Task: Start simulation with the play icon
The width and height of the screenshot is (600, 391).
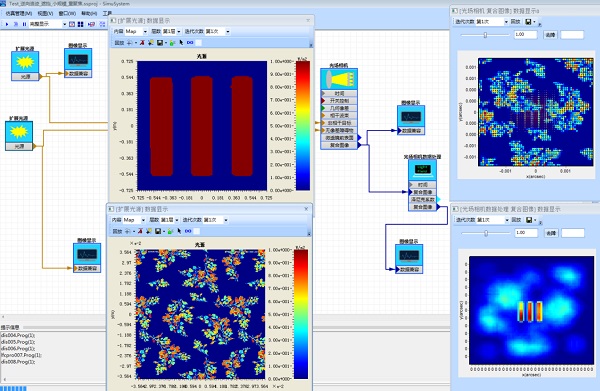Action: (7, 24)
